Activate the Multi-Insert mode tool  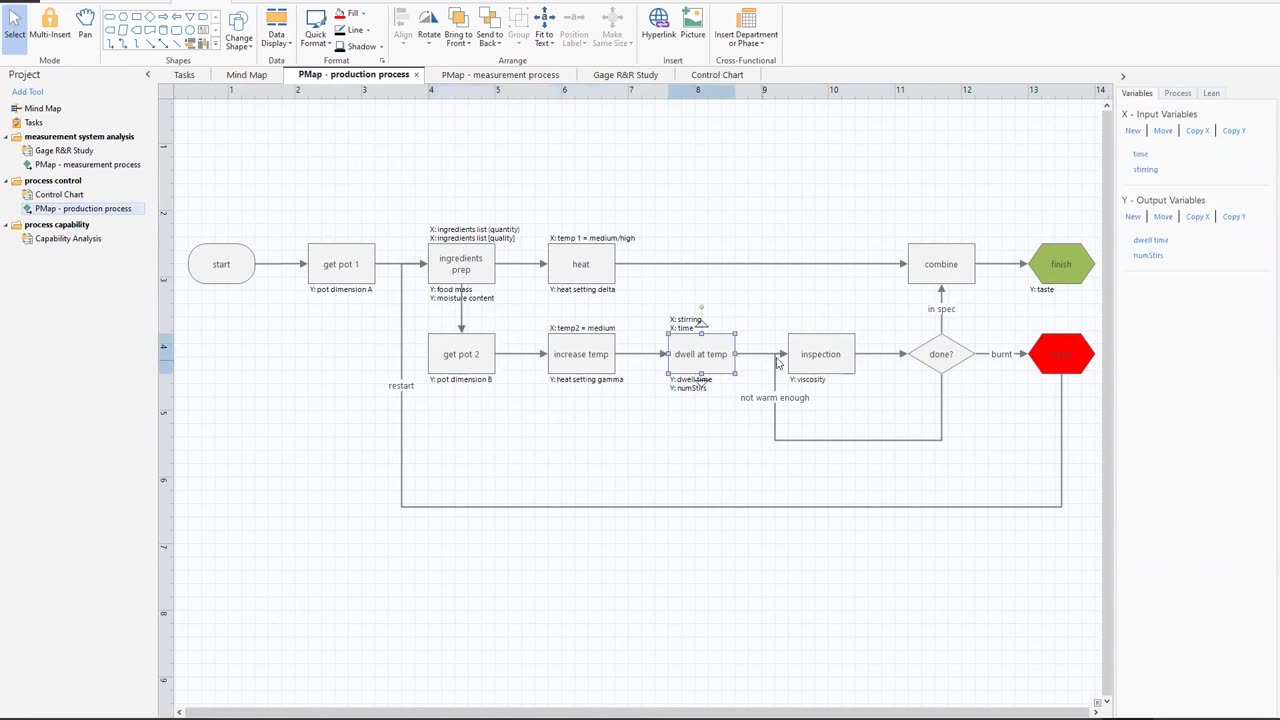50,25
